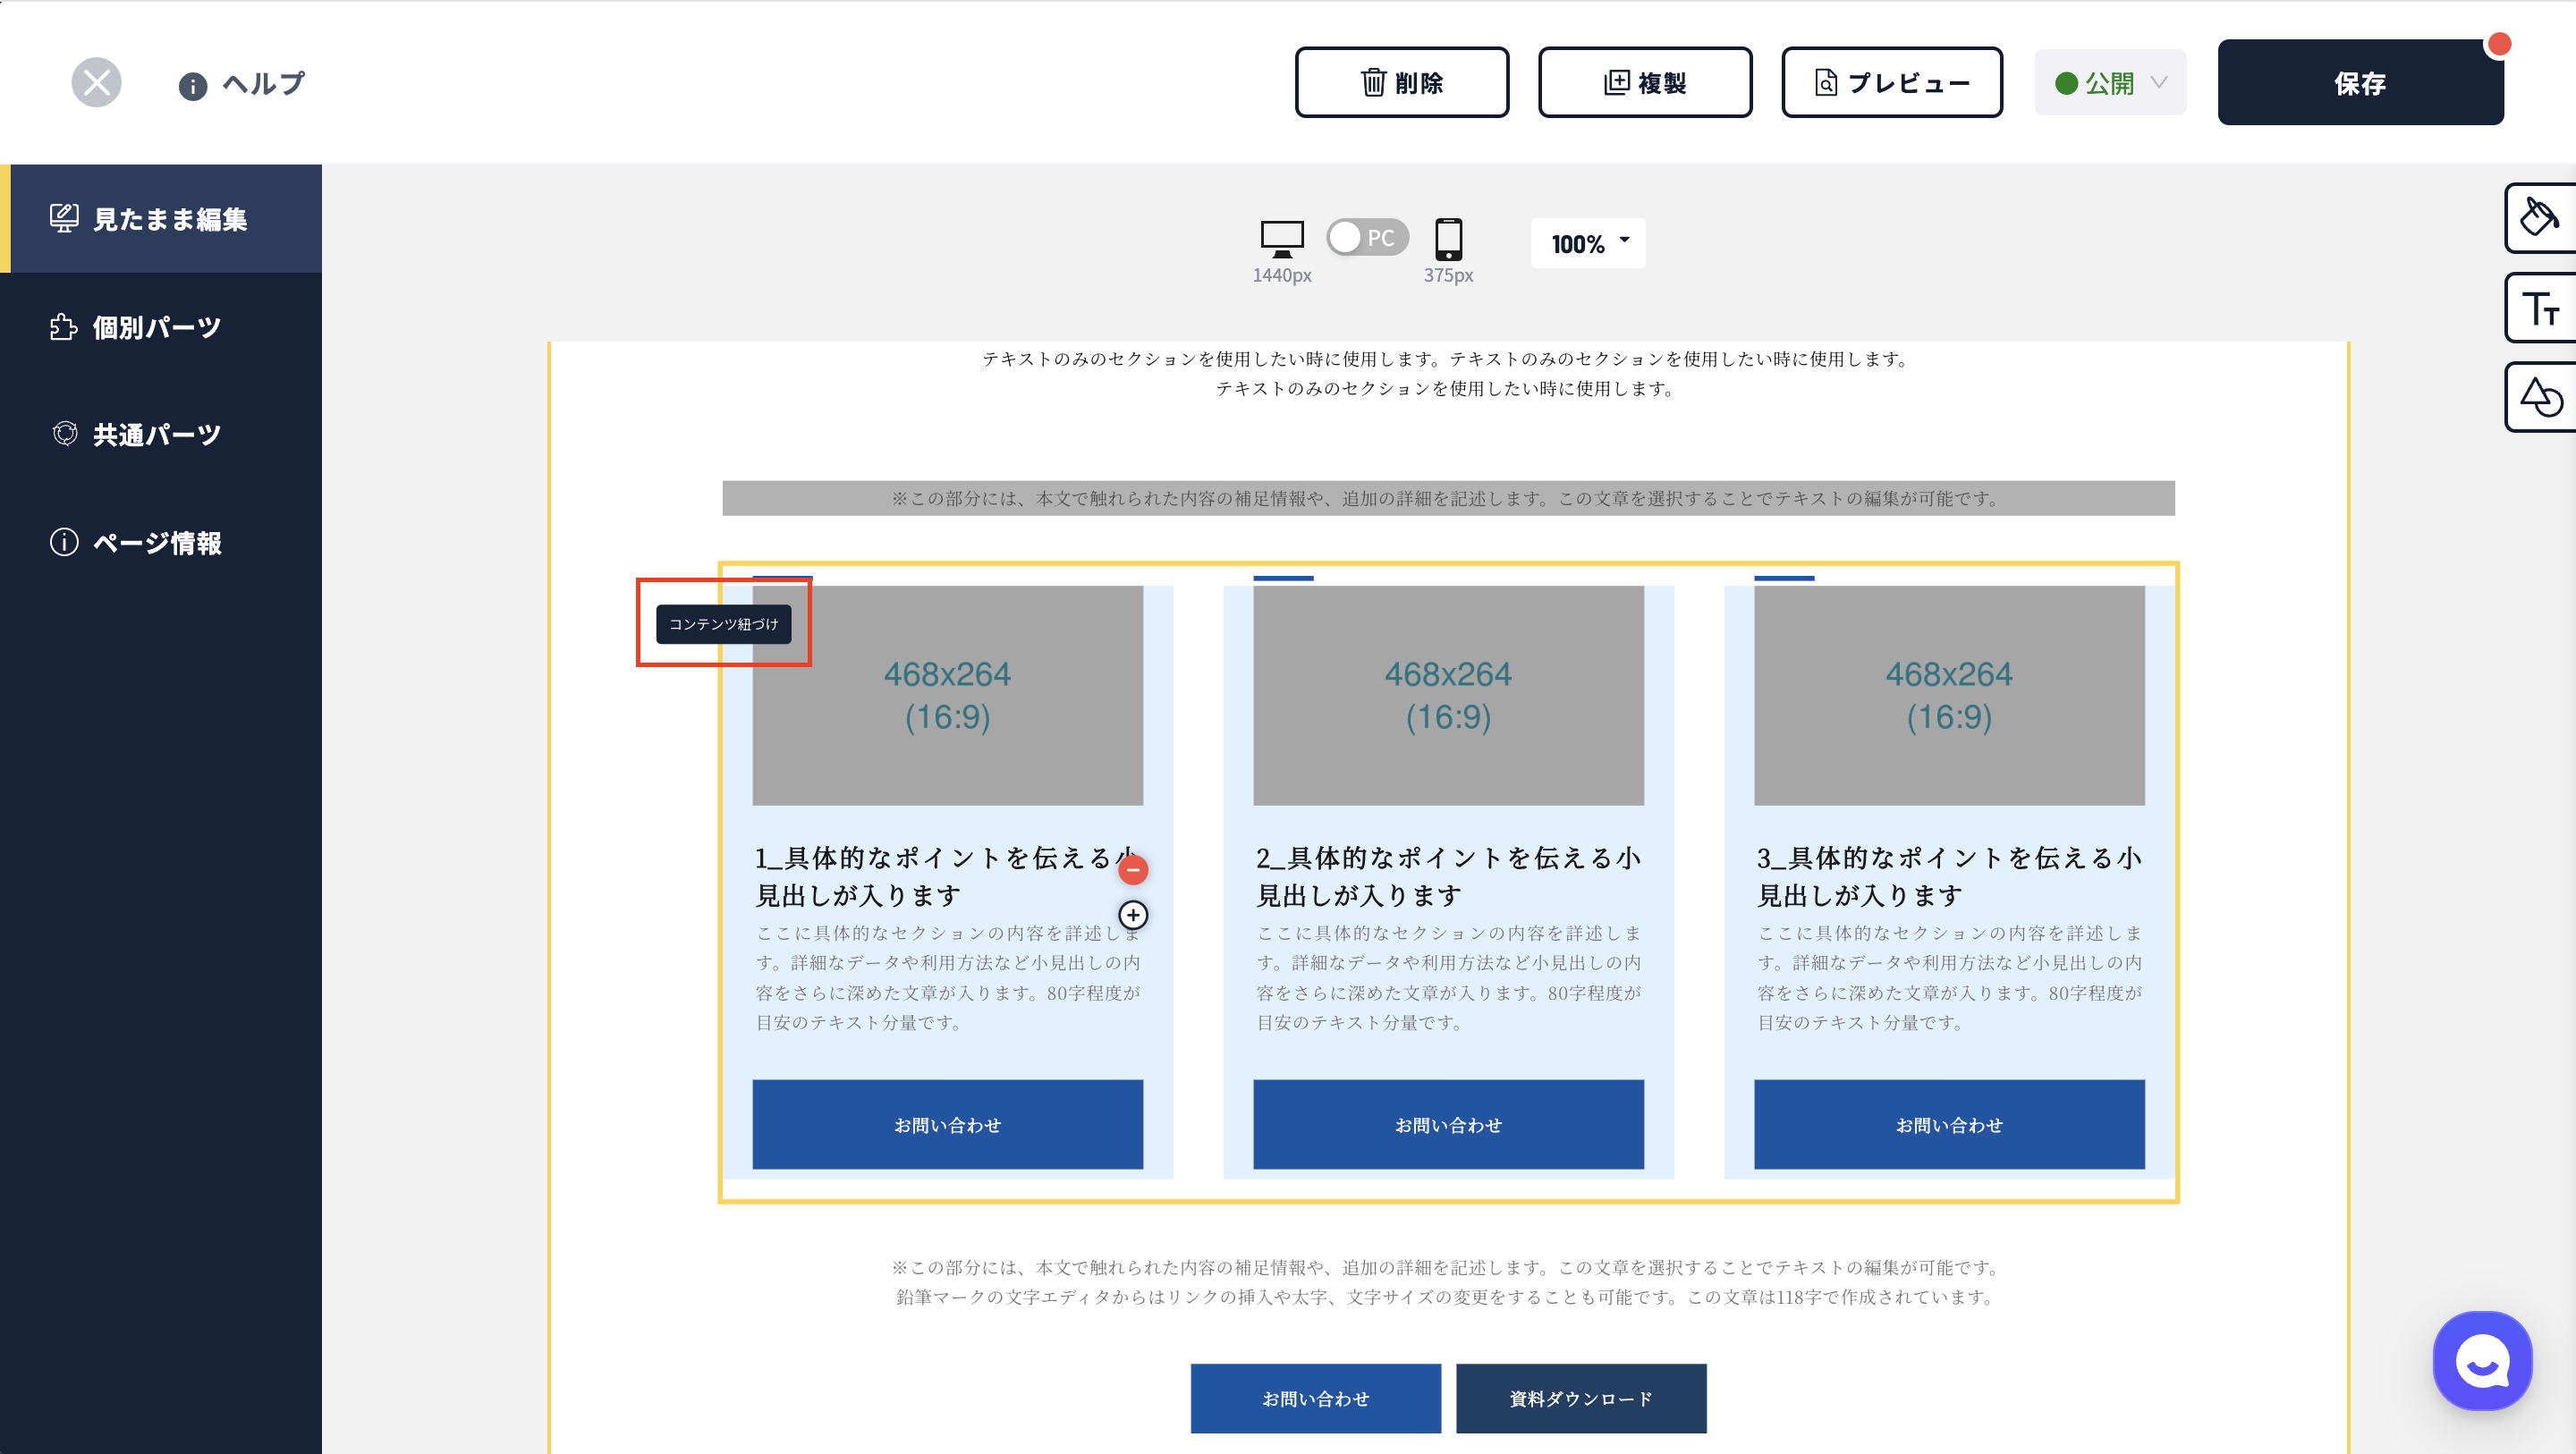This screenshot has height=1454, width=2576.
Task: Click the third card's description paragraph
Action: pyautogui.click(x=1949, y=977)
